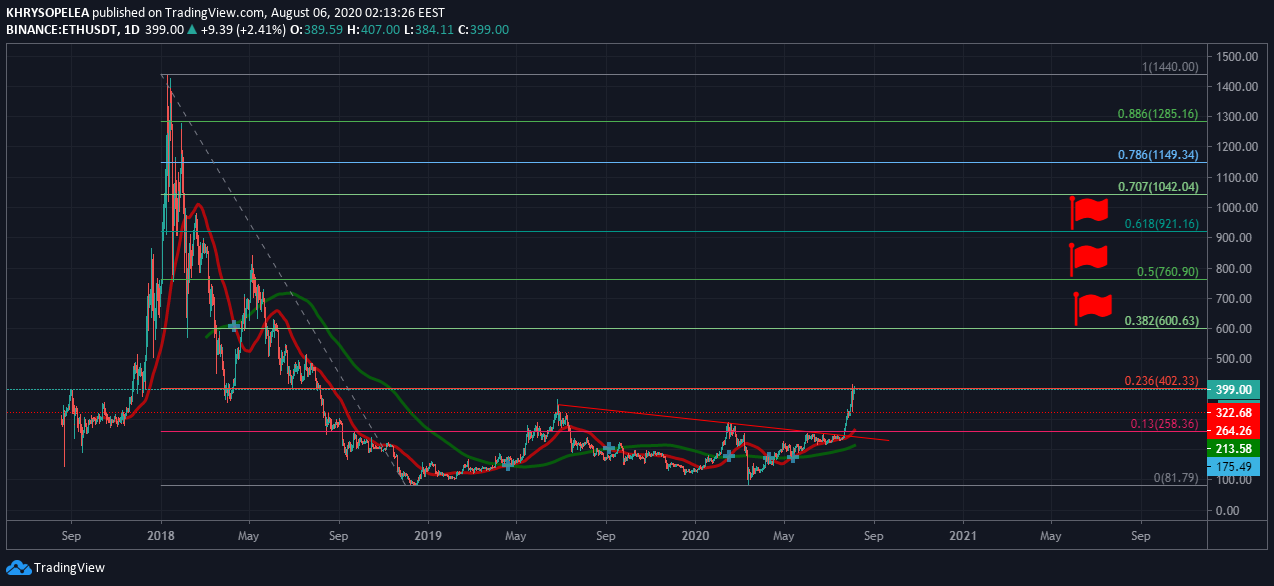Click the red 322.68 price tag
The width and height of the screenshot is (1274, 586).
[x=1234, y=412]
